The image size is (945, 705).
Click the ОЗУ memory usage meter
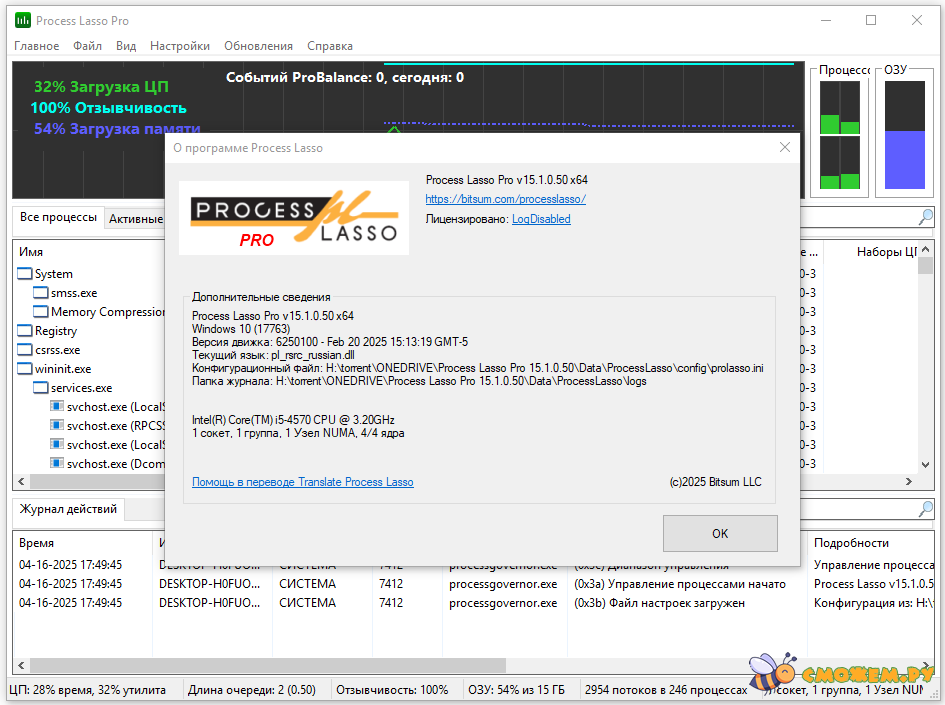point(905,135)
